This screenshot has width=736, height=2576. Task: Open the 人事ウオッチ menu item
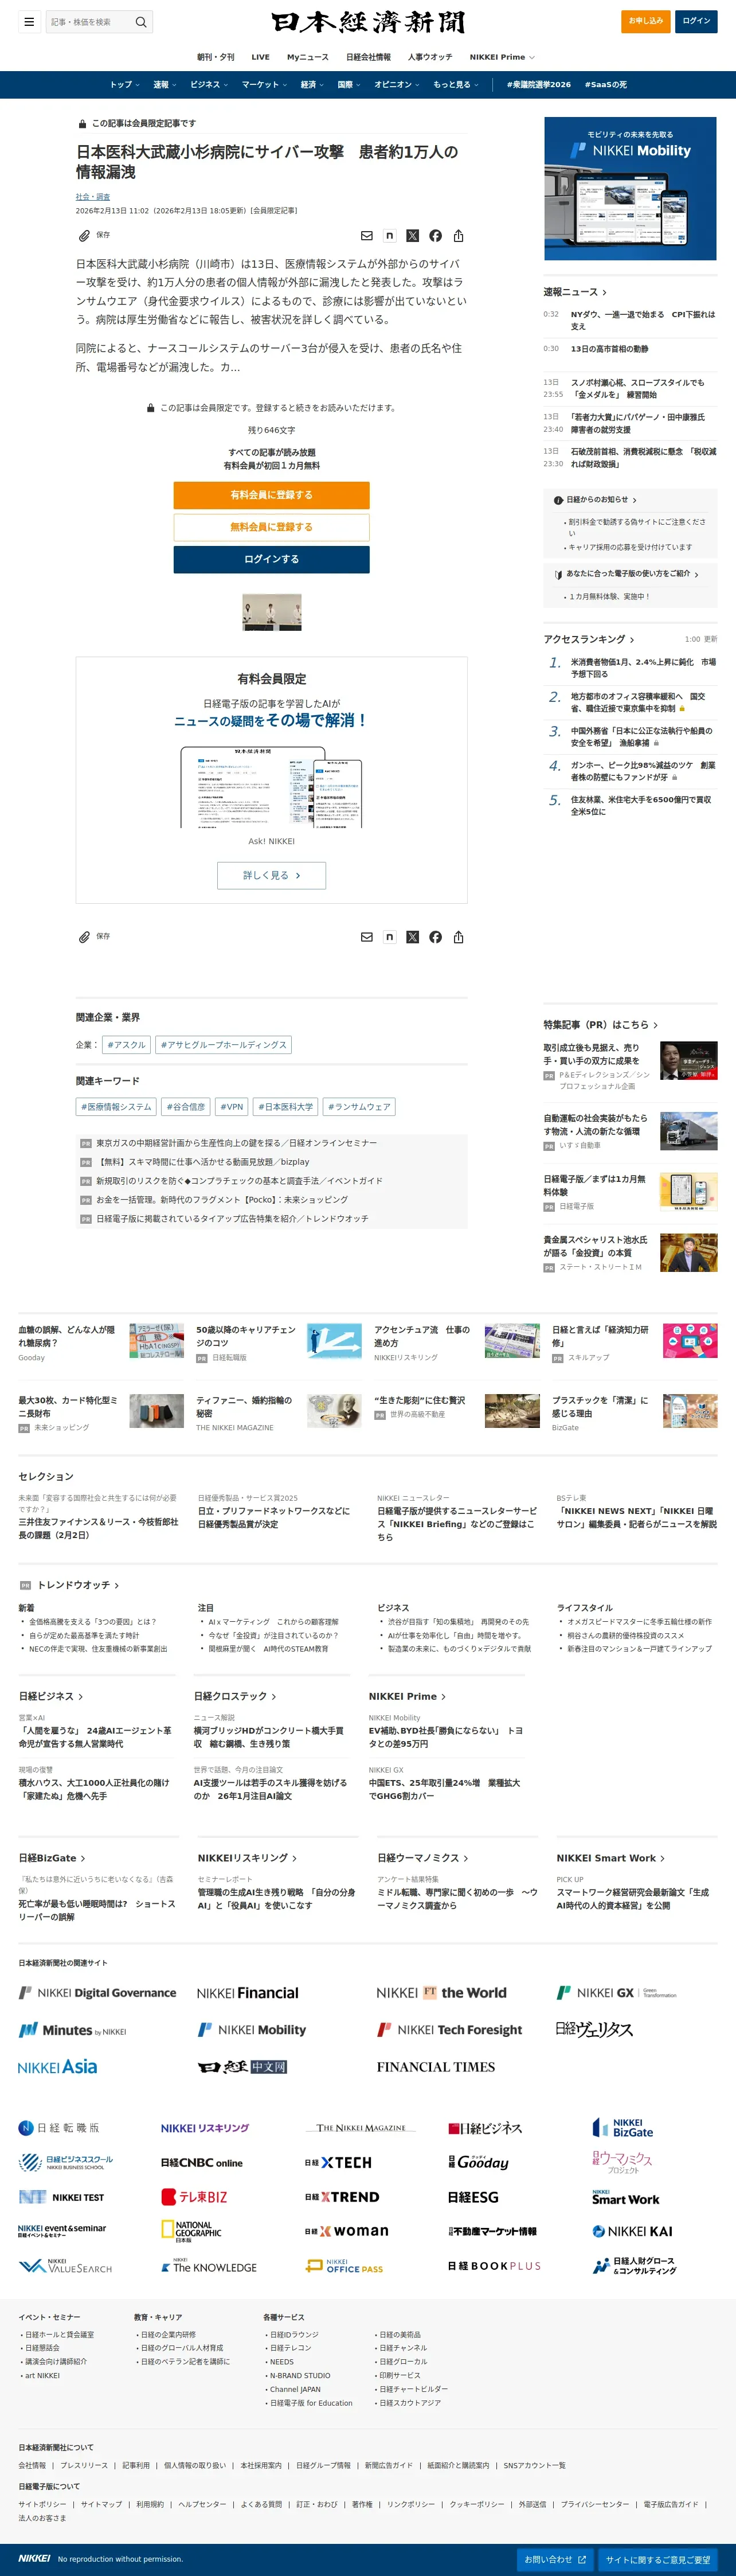click(430, 57)
